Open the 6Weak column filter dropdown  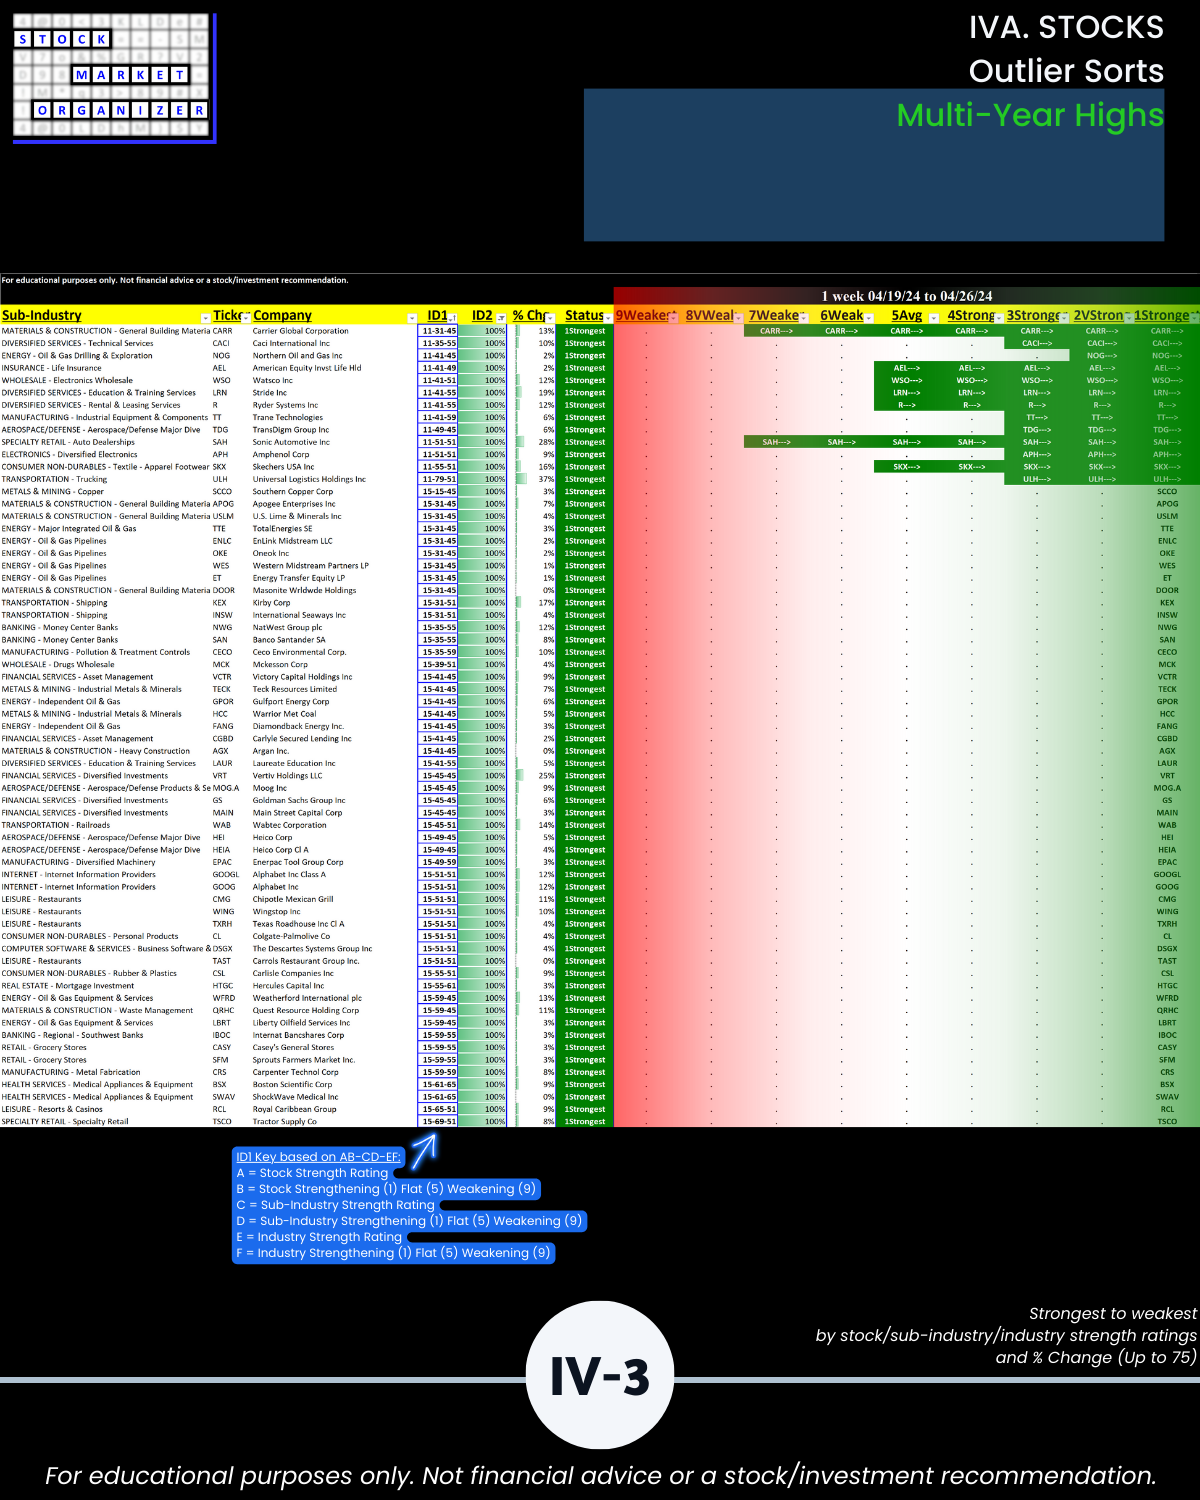point(868,318)
